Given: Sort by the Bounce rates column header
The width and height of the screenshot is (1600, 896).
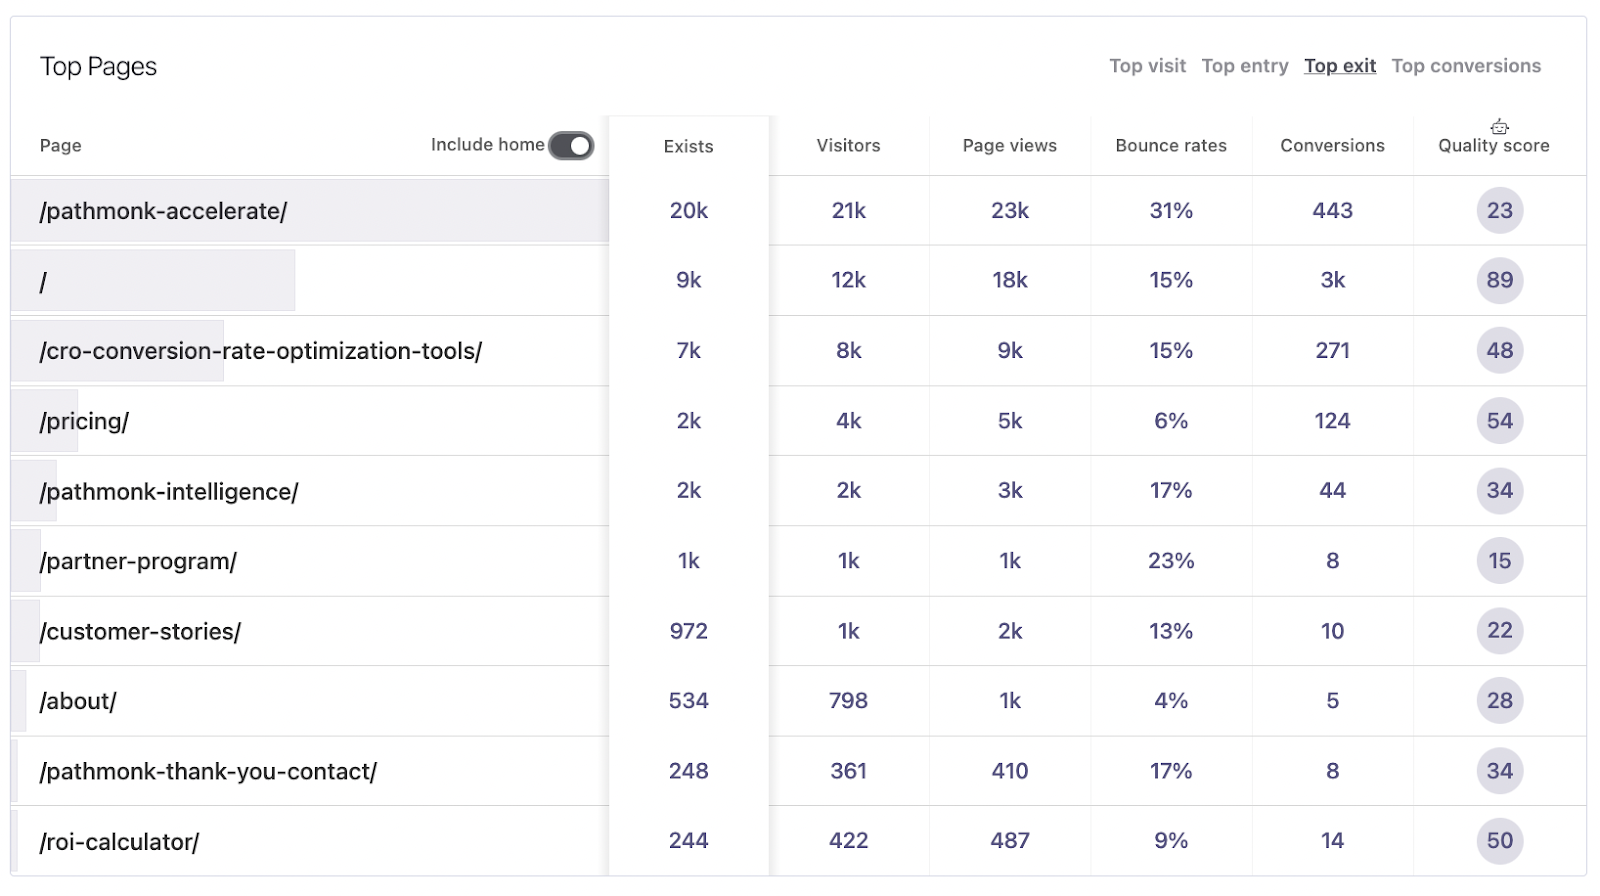Looking at the screenshot, I should click(x=1170, y=145).
